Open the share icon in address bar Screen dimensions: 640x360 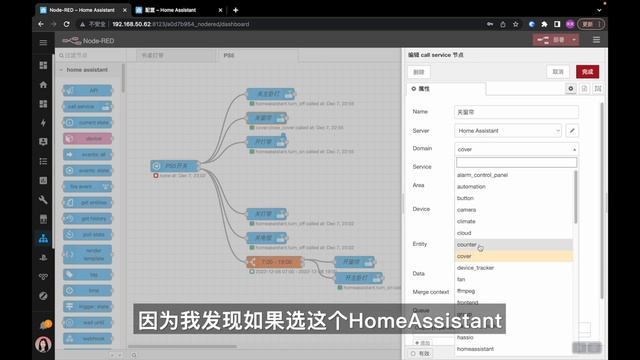[x=503, y=24]
